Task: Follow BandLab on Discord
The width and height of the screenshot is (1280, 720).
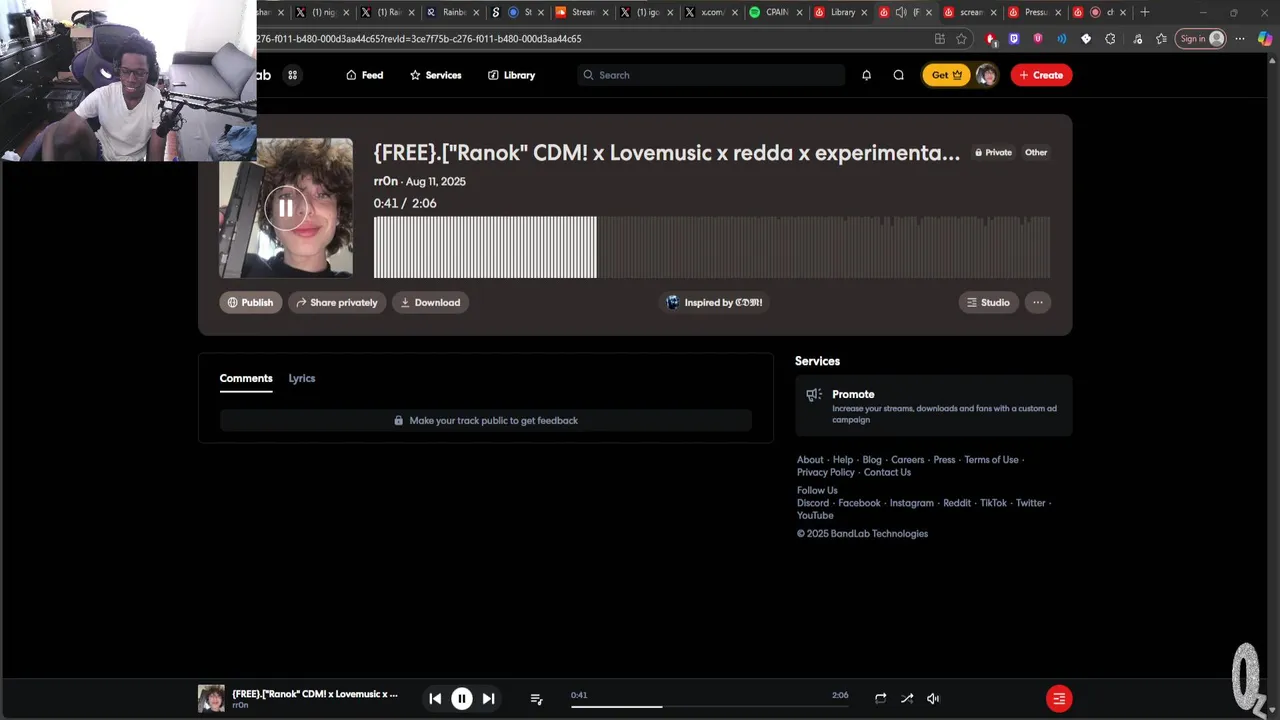Action: click(x=813, y=503)
